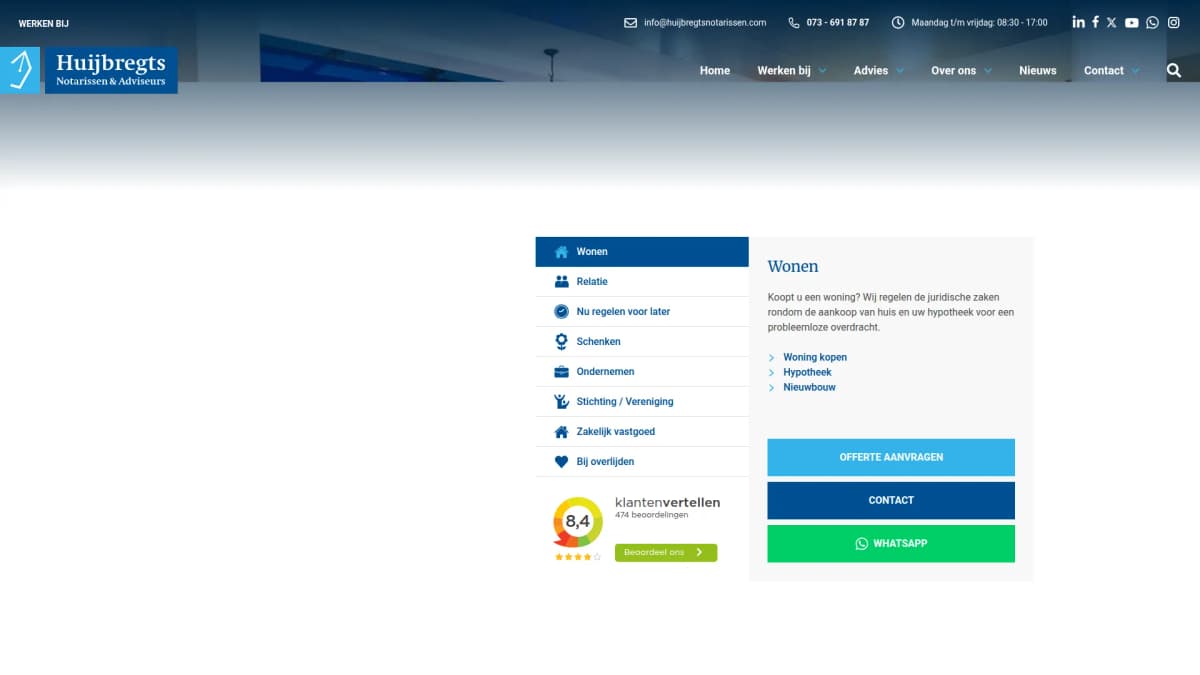Expand the Werken bij dropdown menu
The image size is (1200, 675).
(822, 71)
